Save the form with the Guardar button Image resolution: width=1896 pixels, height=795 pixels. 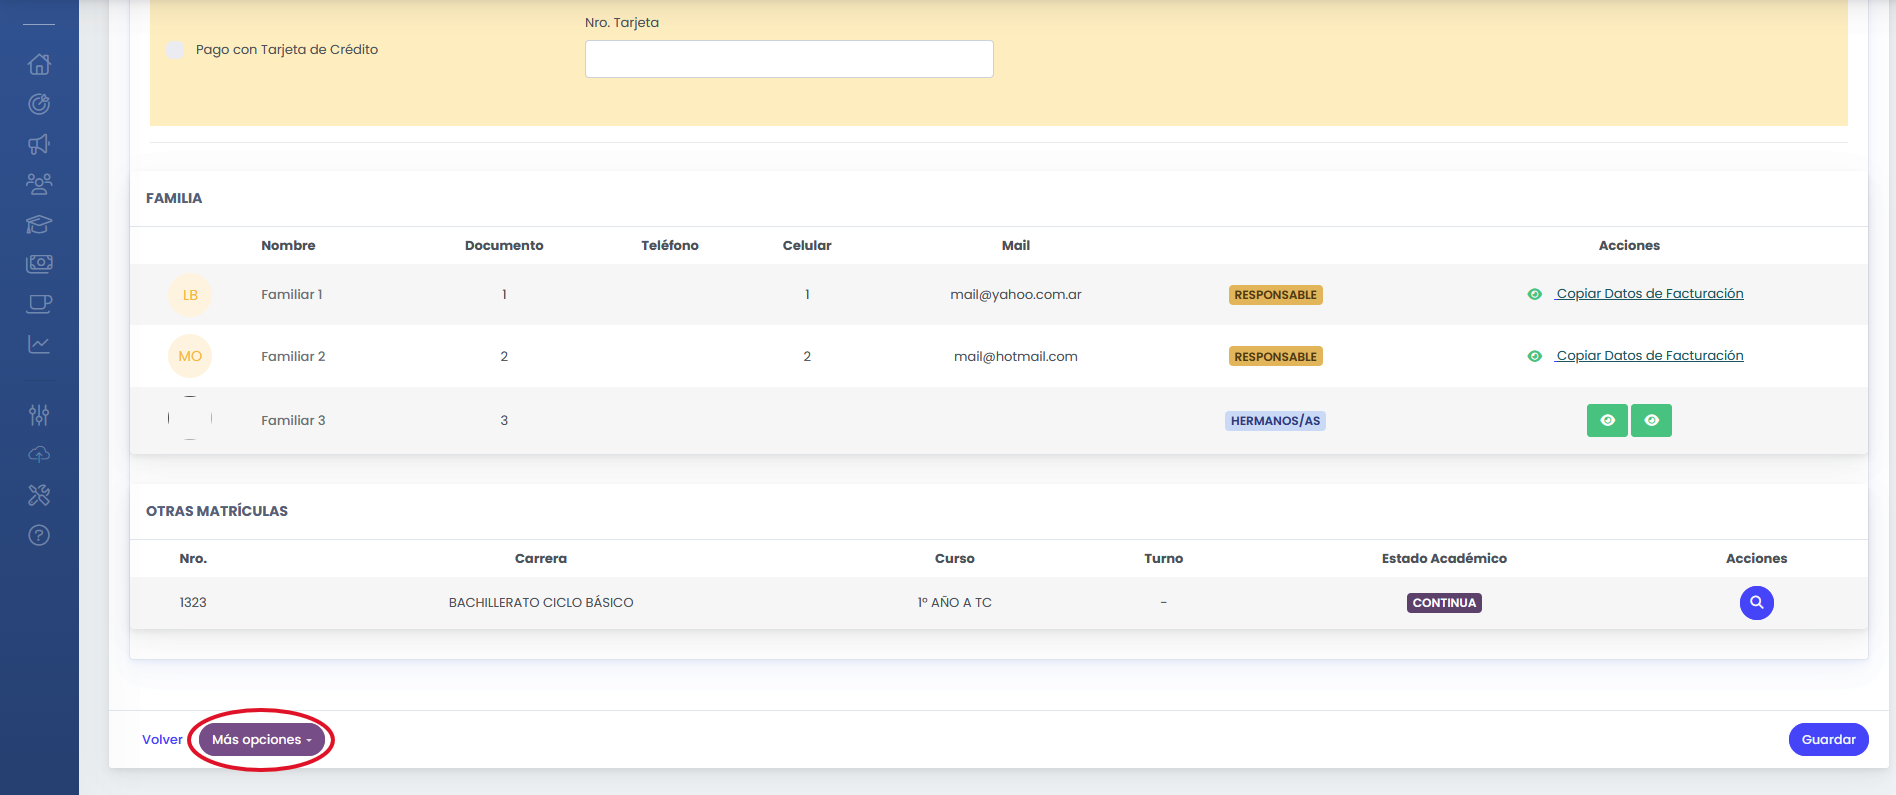click(x=1828, y=740)
